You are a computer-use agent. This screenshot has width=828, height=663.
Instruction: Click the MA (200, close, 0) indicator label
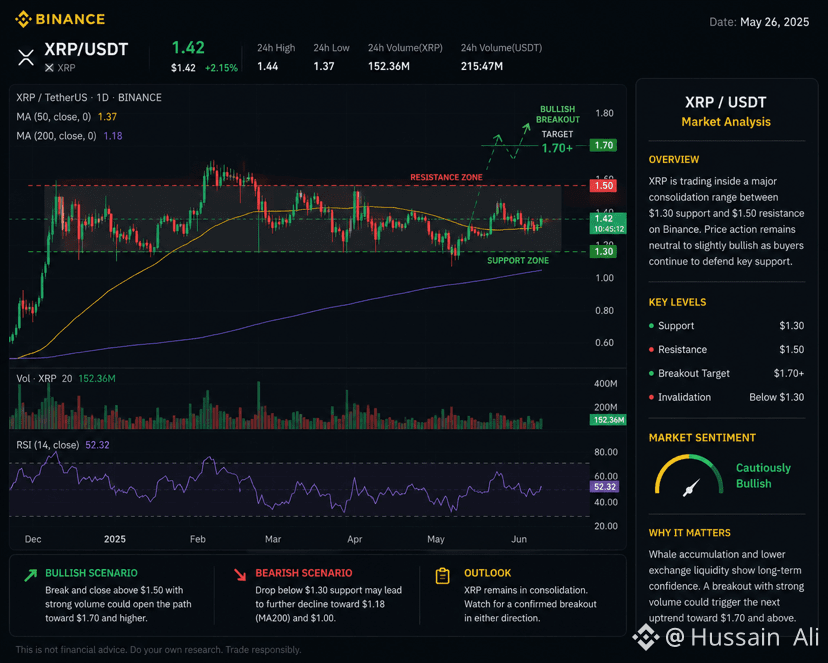pyautogui.click(x=56, y=136)
